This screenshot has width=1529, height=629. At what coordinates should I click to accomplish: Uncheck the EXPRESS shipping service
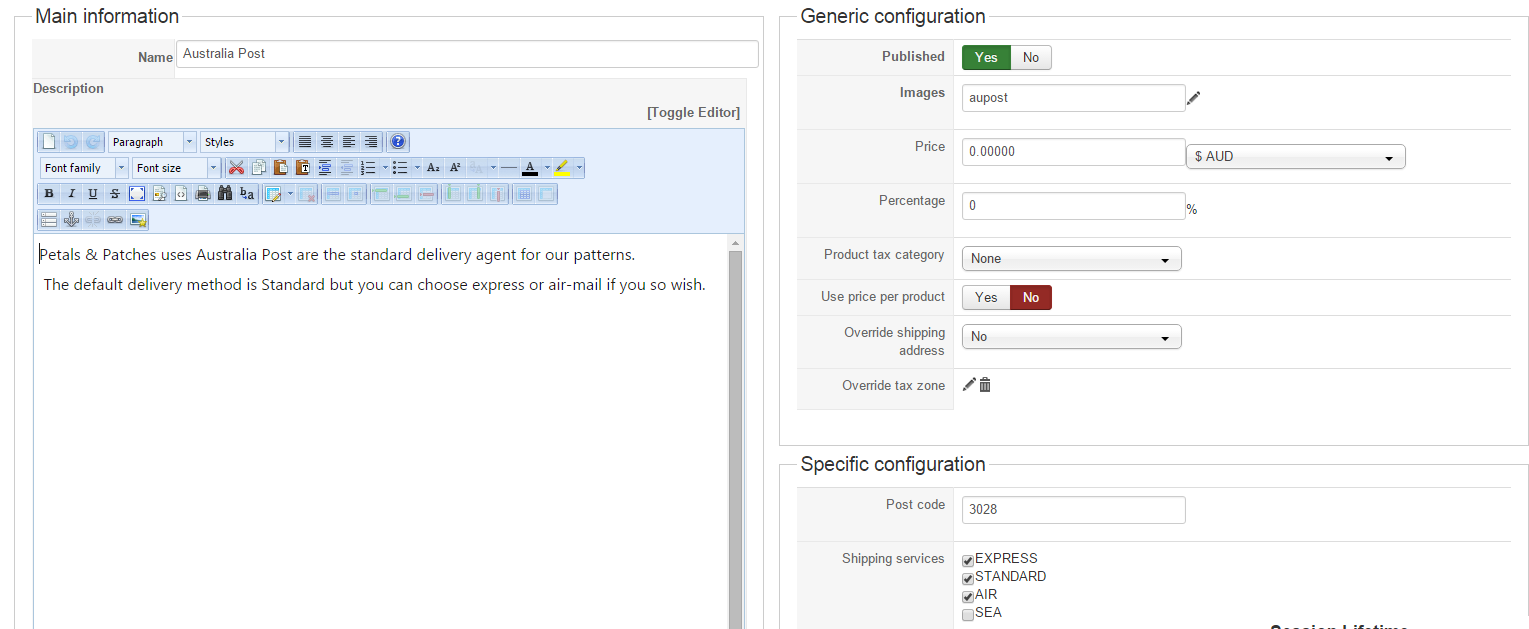coord(968,560)
